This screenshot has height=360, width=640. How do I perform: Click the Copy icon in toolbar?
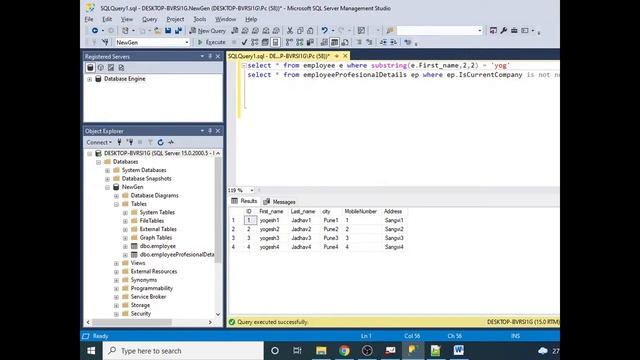300,31
